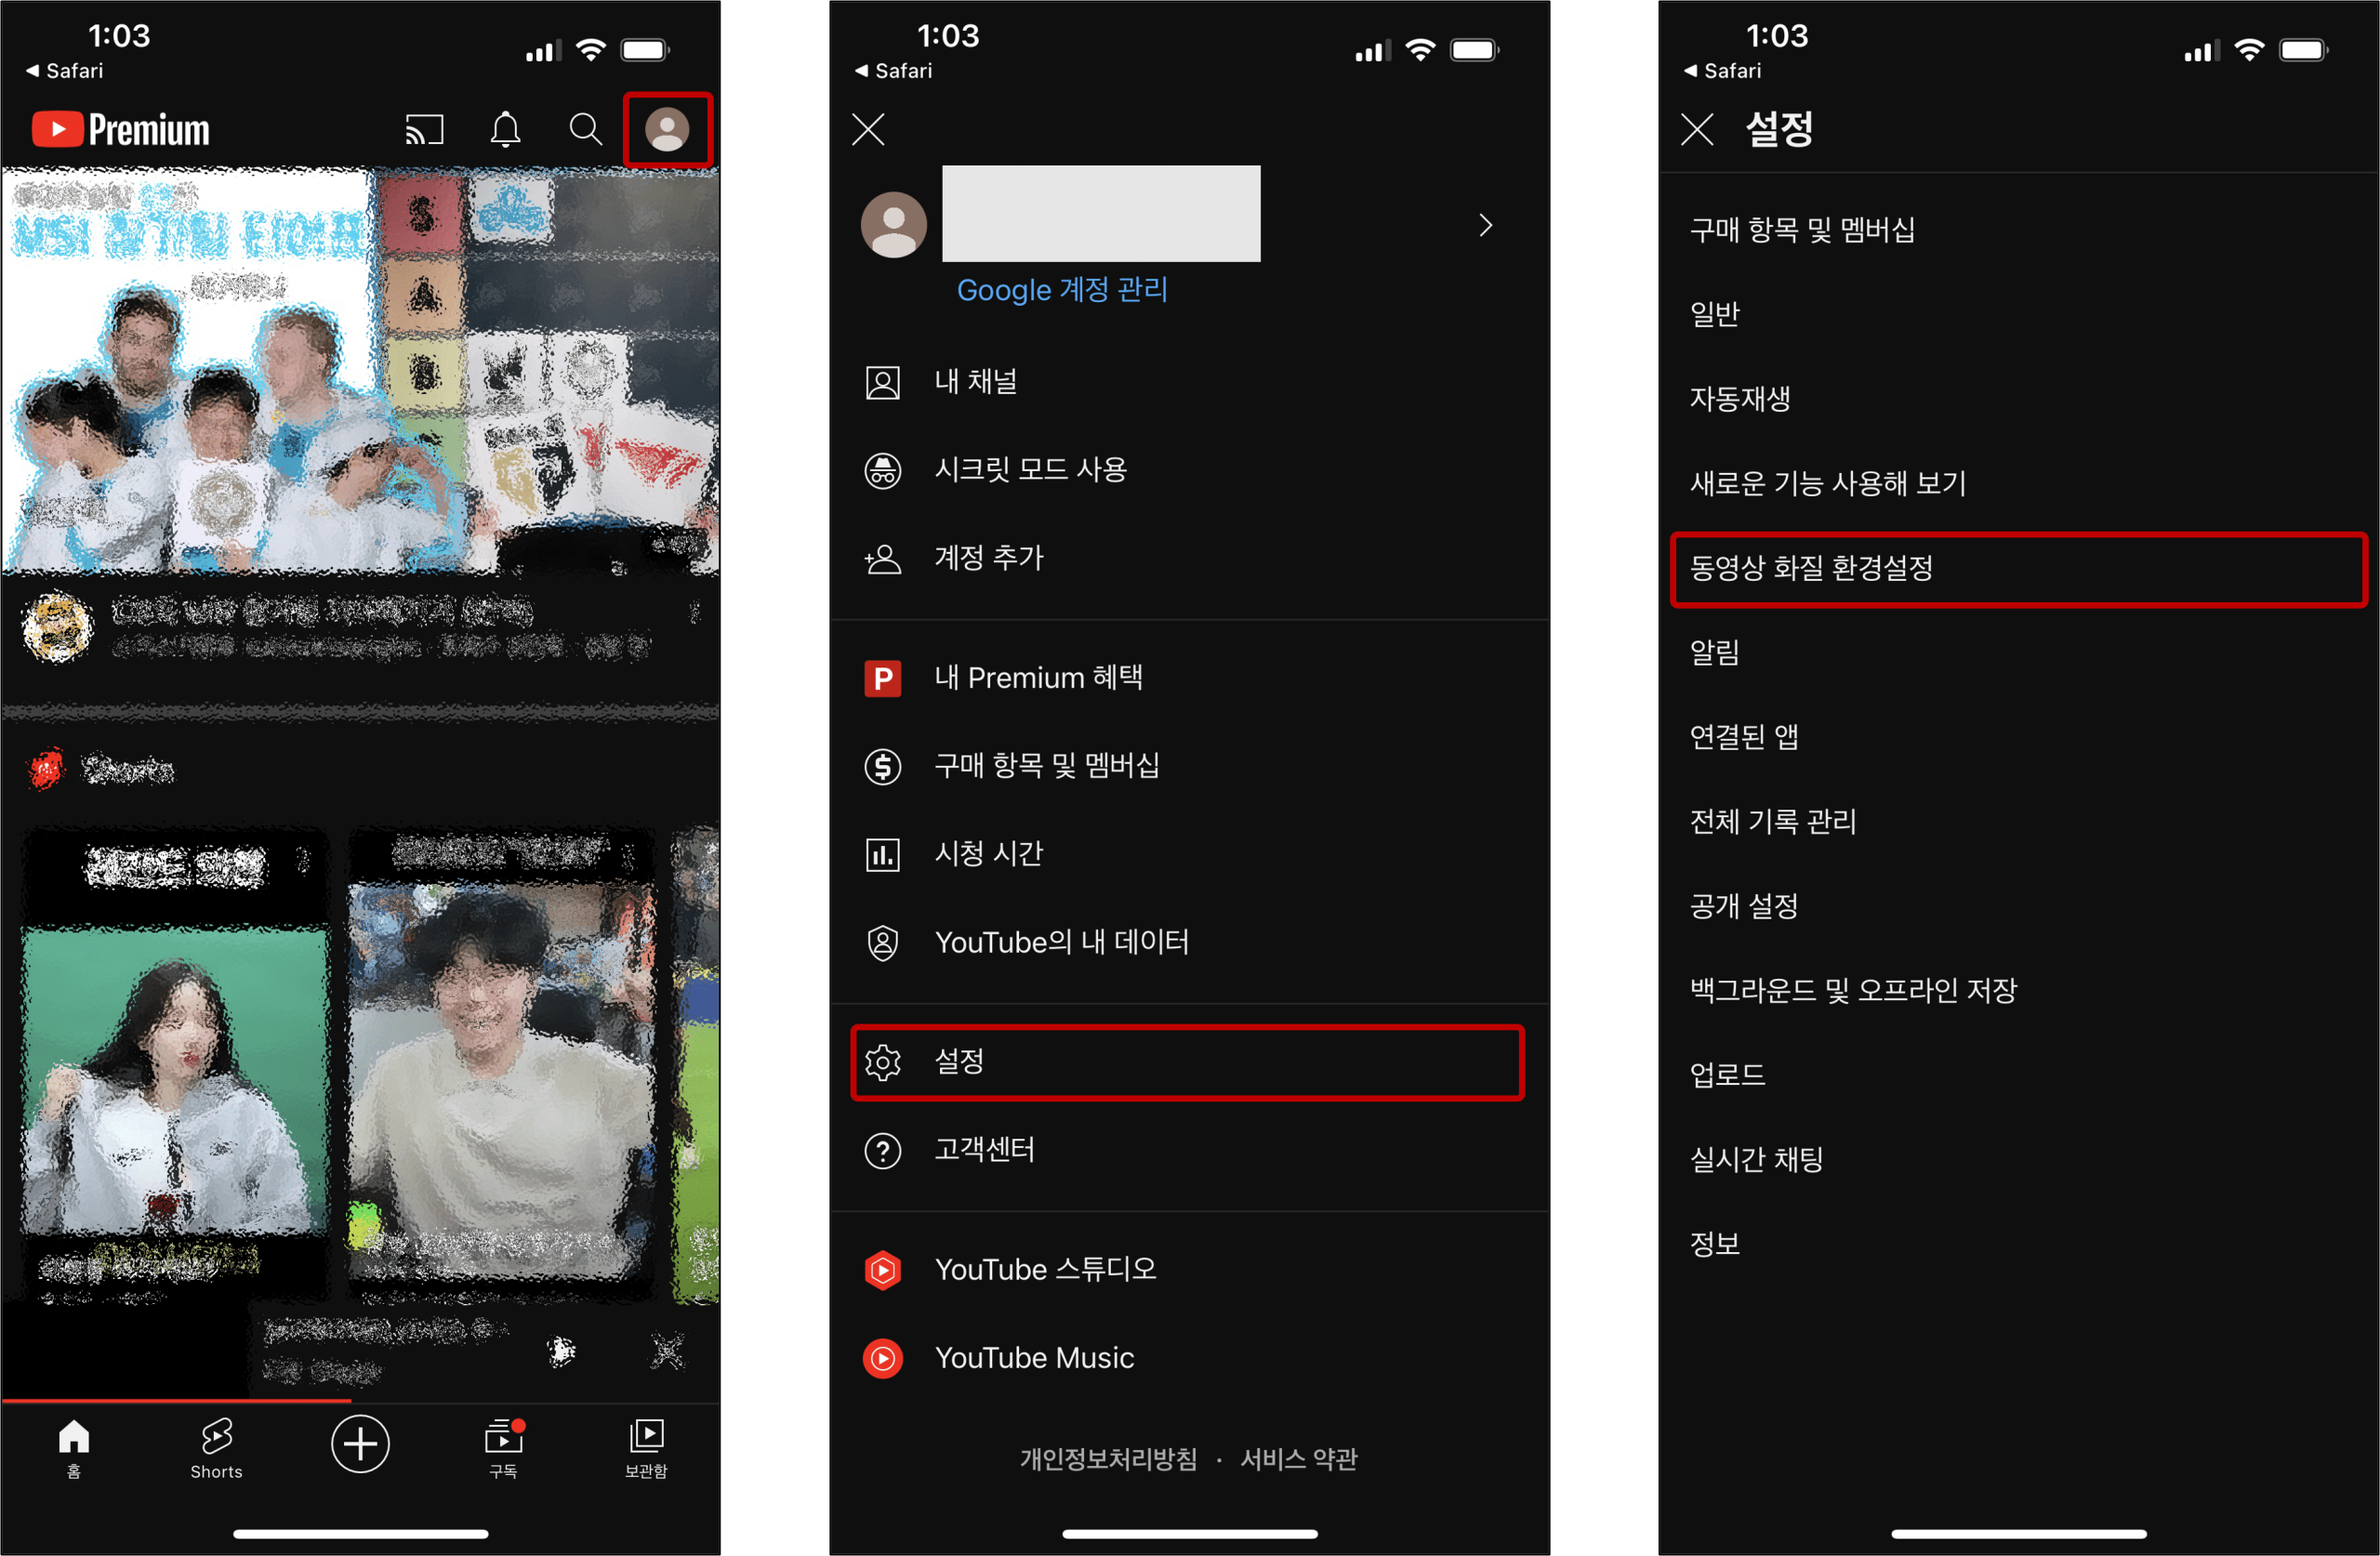Viewport: 2380px width, 1556px height.
Task: Open the 구독 subscriptions tab
Action: (x=503, y=1448)
